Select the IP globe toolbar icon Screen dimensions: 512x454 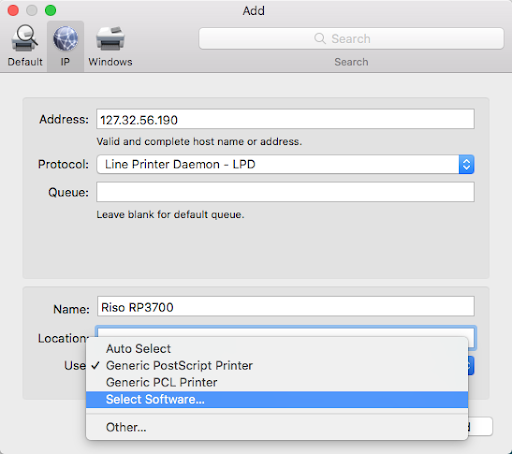65,39
